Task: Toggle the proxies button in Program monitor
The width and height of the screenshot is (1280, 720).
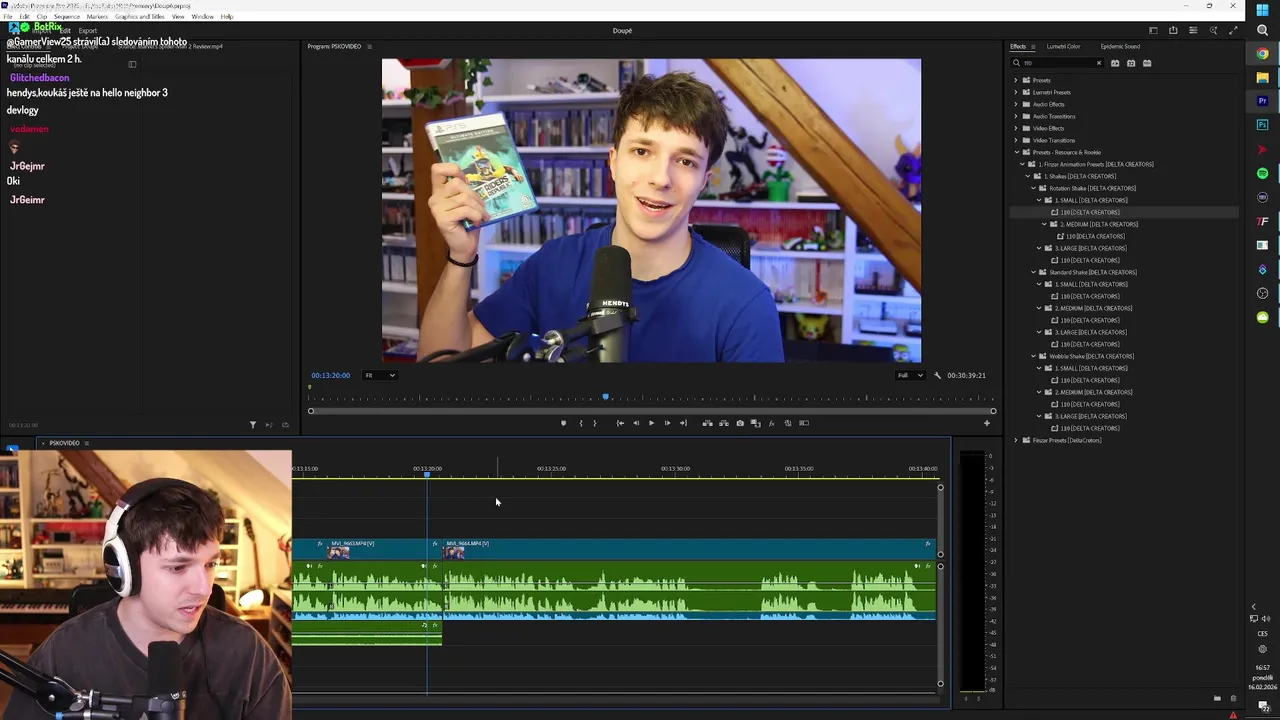Action: 788,423
